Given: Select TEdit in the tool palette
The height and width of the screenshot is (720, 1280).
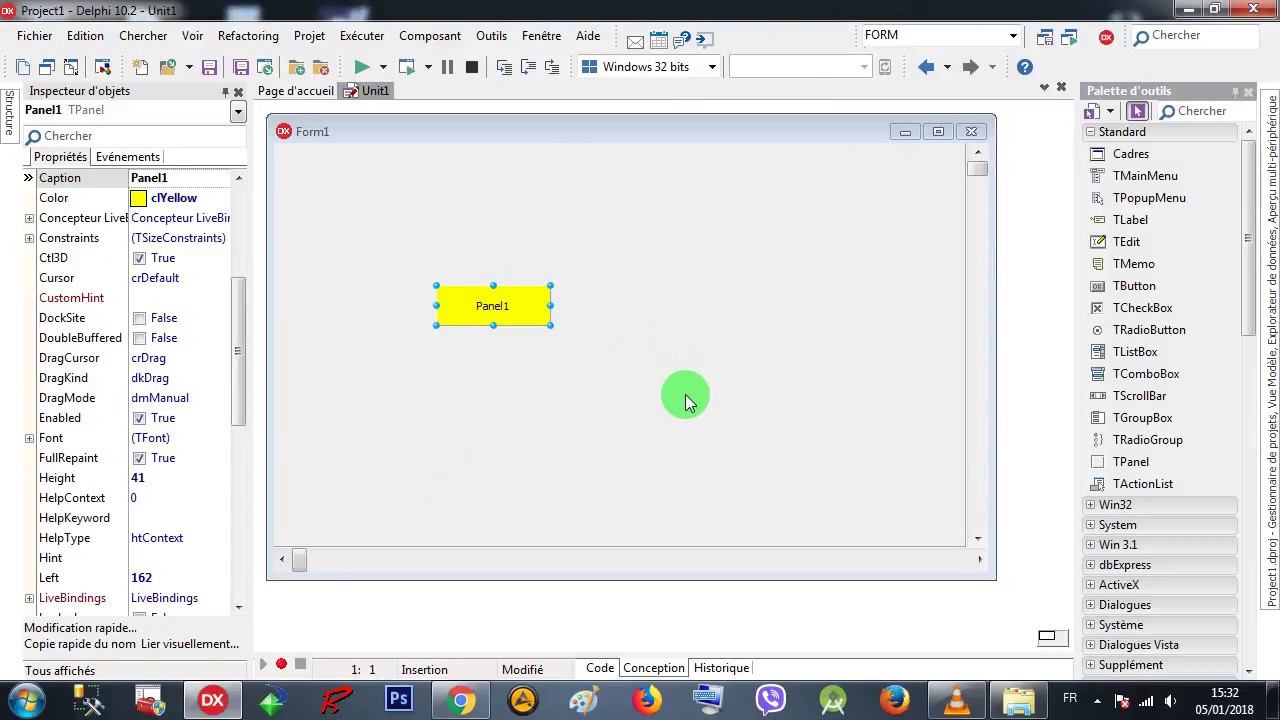Looking at the screenshot, I should click(x=1126, y=242).
